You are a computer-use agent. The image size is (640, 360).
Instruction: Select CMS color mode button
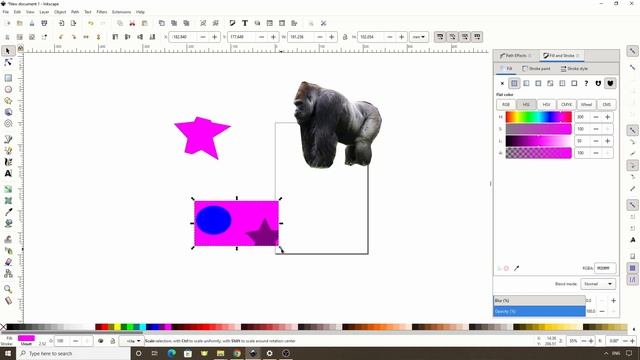tap(606, 104)
